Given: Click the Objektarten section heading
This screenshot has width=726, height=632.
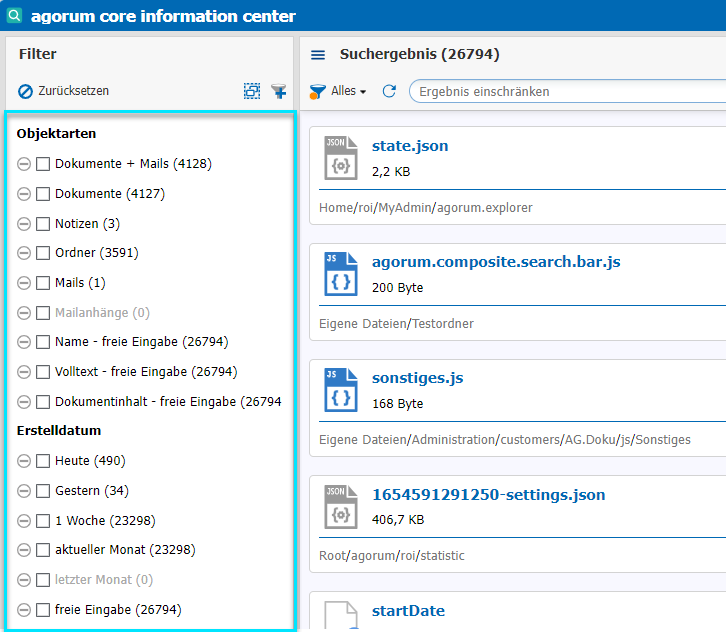Looking at the screenshot, I should coord(56,134).
